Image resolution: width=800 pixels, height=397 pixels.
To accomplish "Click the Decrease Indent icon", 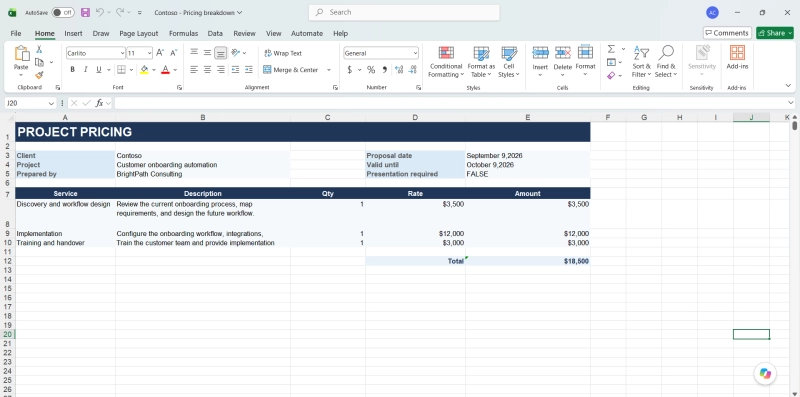I will click(x=235, y=69).
